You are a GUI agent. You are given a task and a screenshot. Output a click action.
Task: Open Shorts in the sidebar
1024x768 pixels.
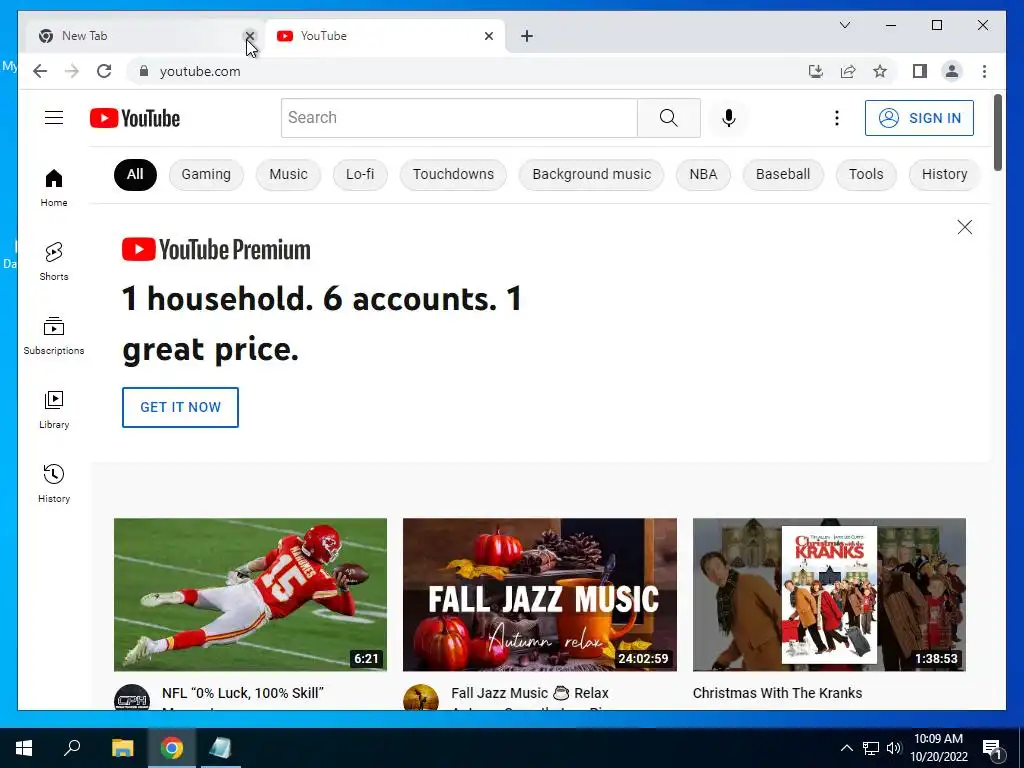pyautogui.click(x=54, y=262)
